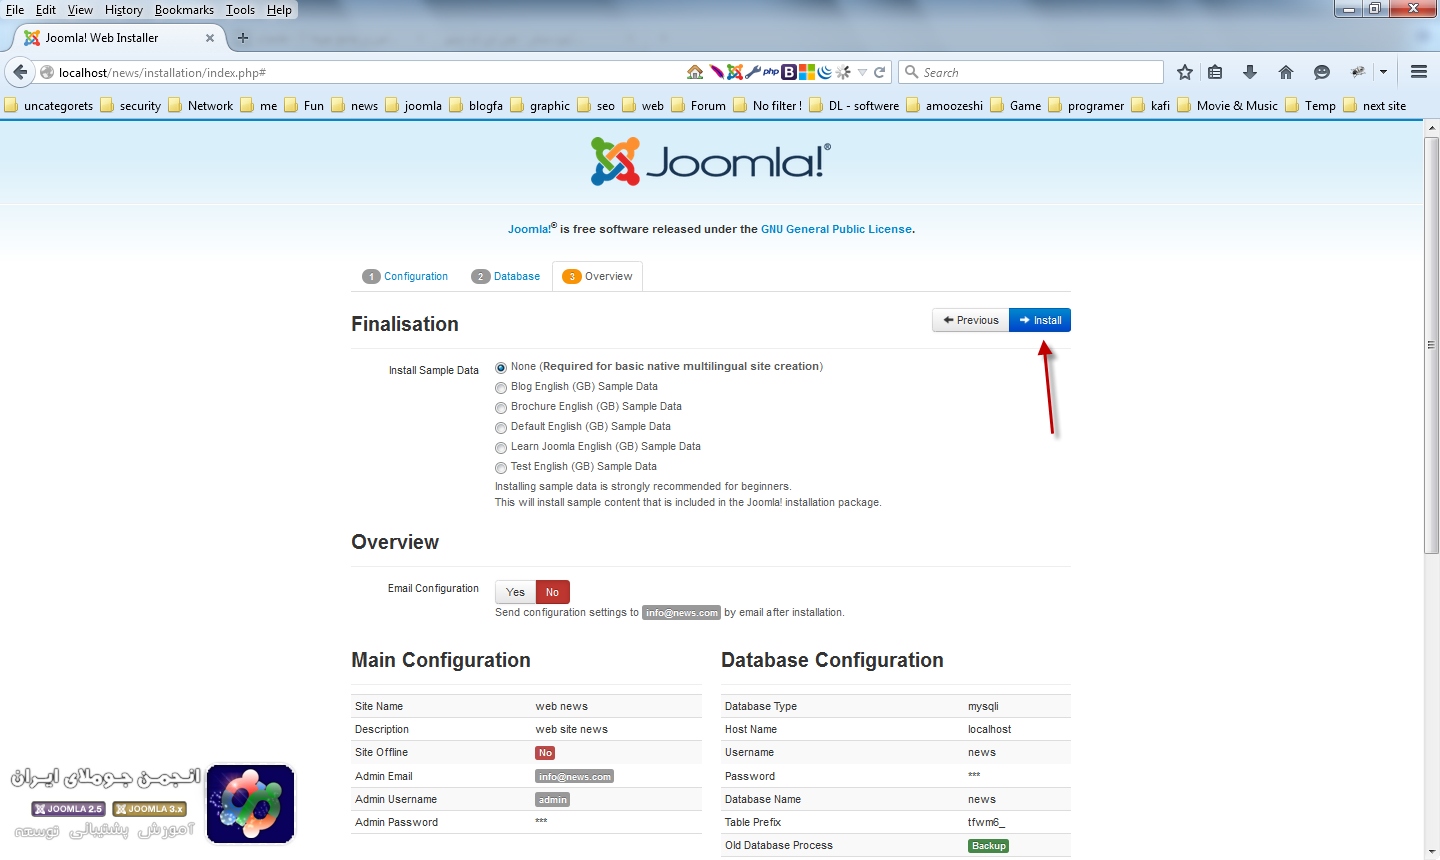Choose Learn Joomla English sample data option

click(501, 448)
